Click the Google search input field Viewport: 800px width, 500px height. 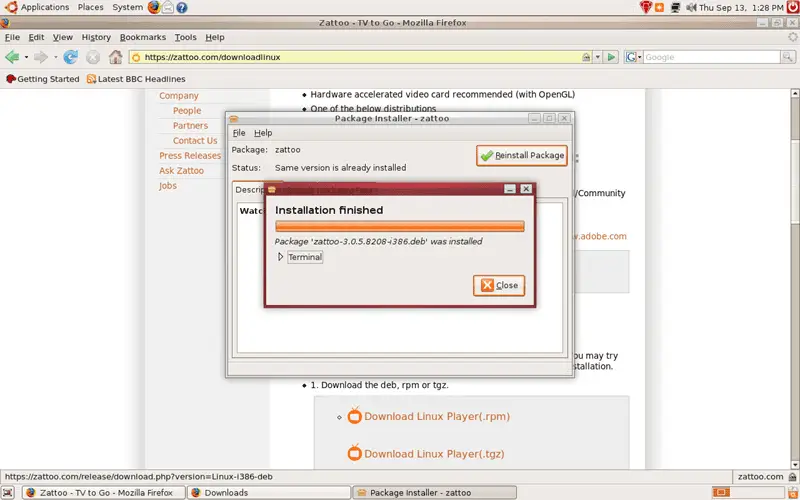(x=711, y=57)
